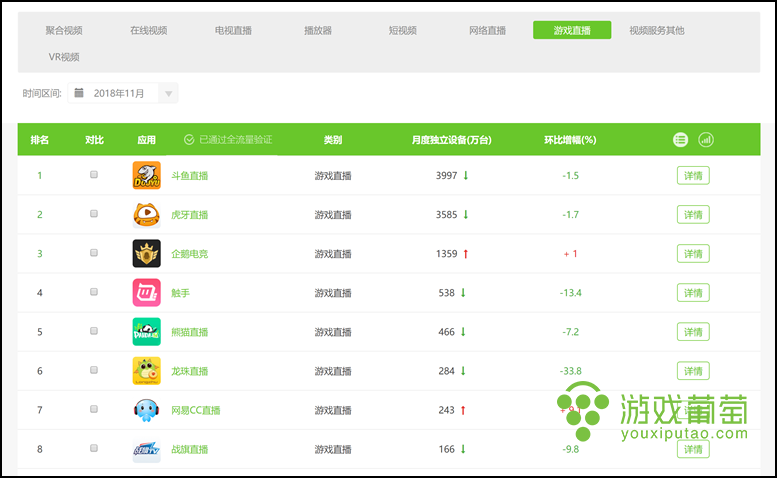Screen dimensions: 777x478
Task: Click the -7.2 growth value
Action: pos(570,332)
